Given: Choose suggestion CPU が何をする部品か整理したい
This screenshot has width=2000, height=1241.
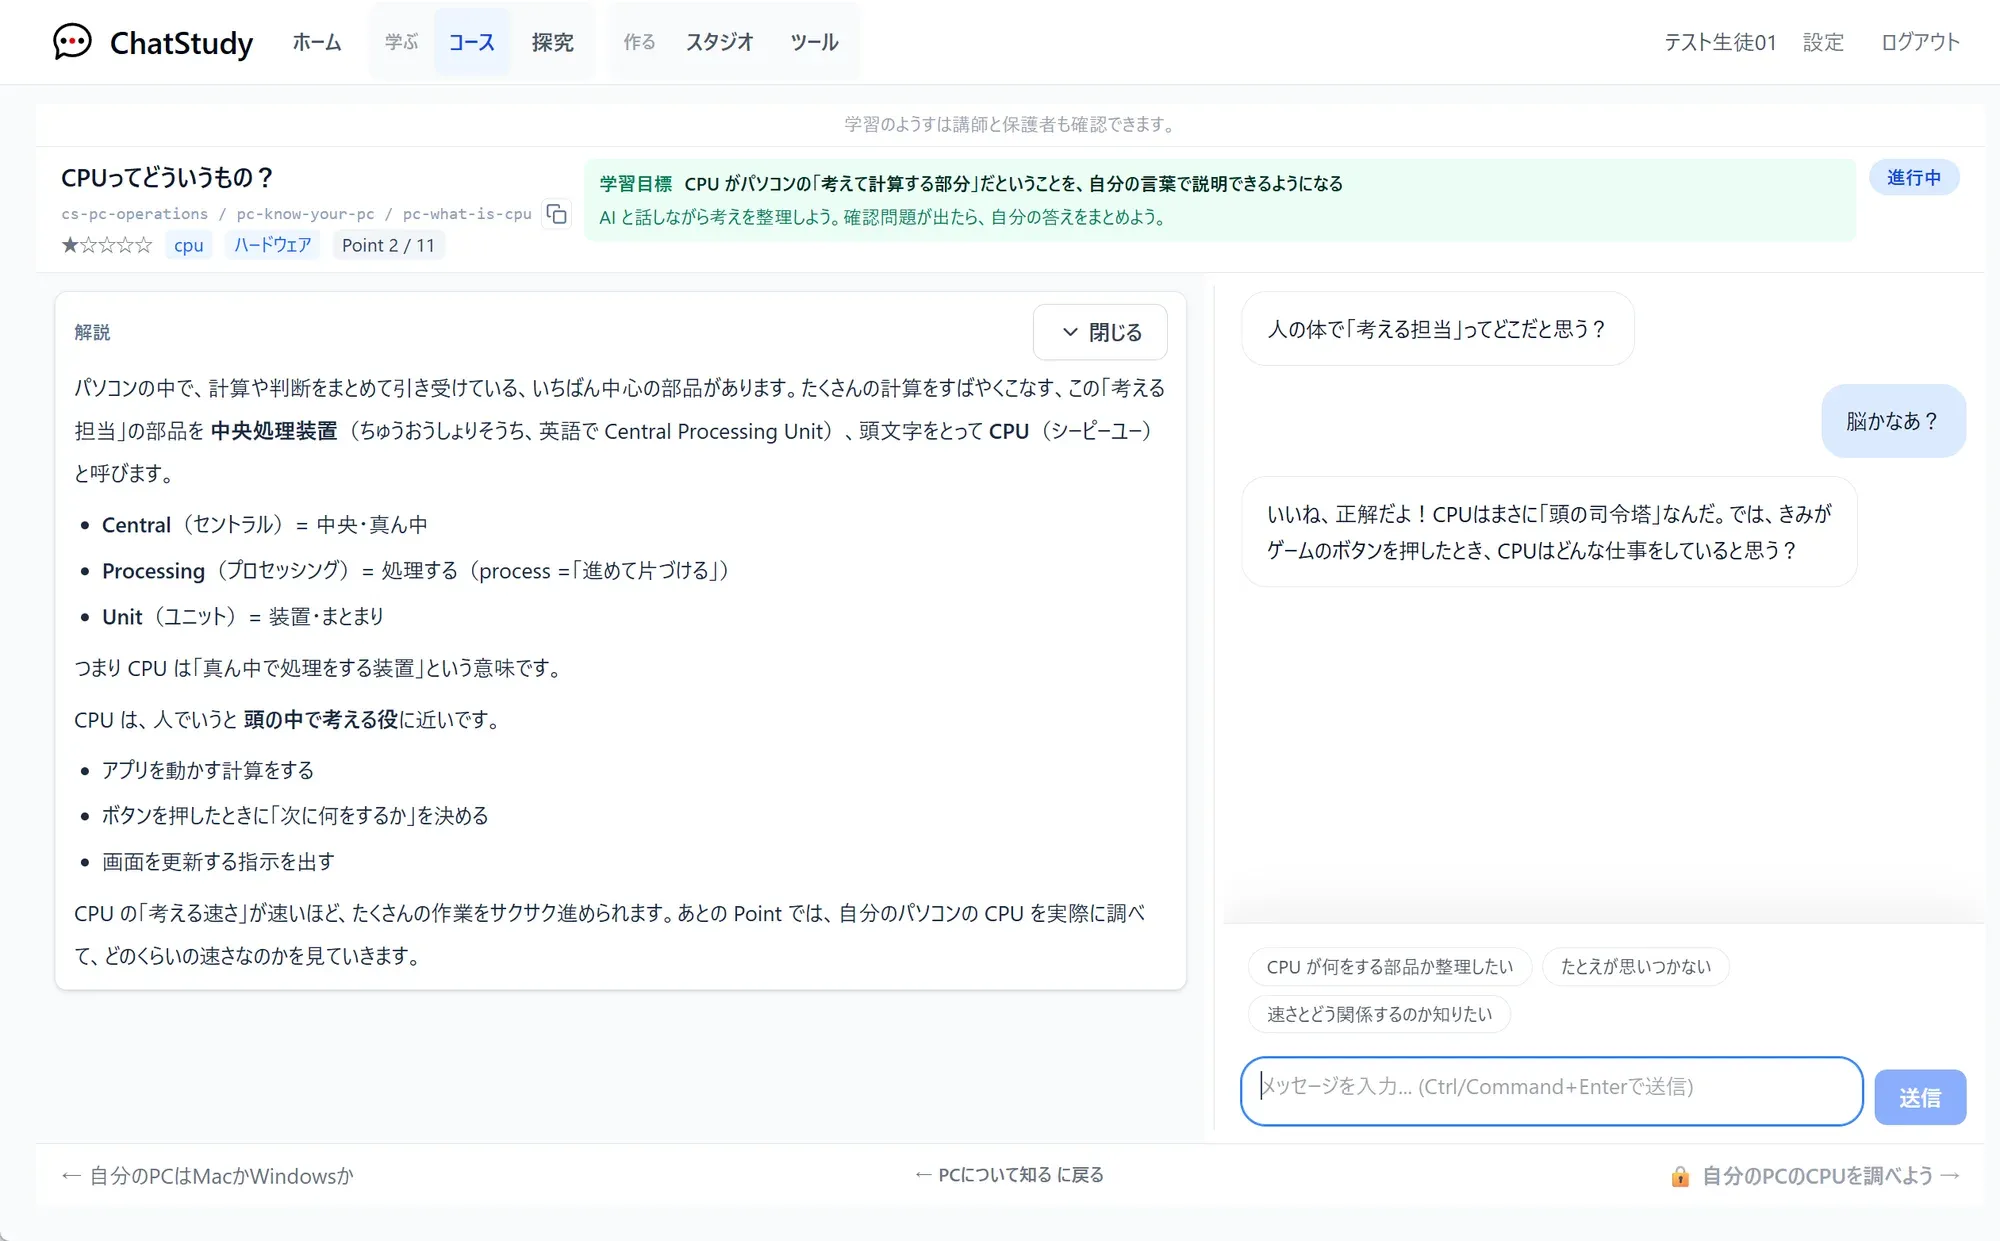Looking at the screenshot, I should point(1390,967).
